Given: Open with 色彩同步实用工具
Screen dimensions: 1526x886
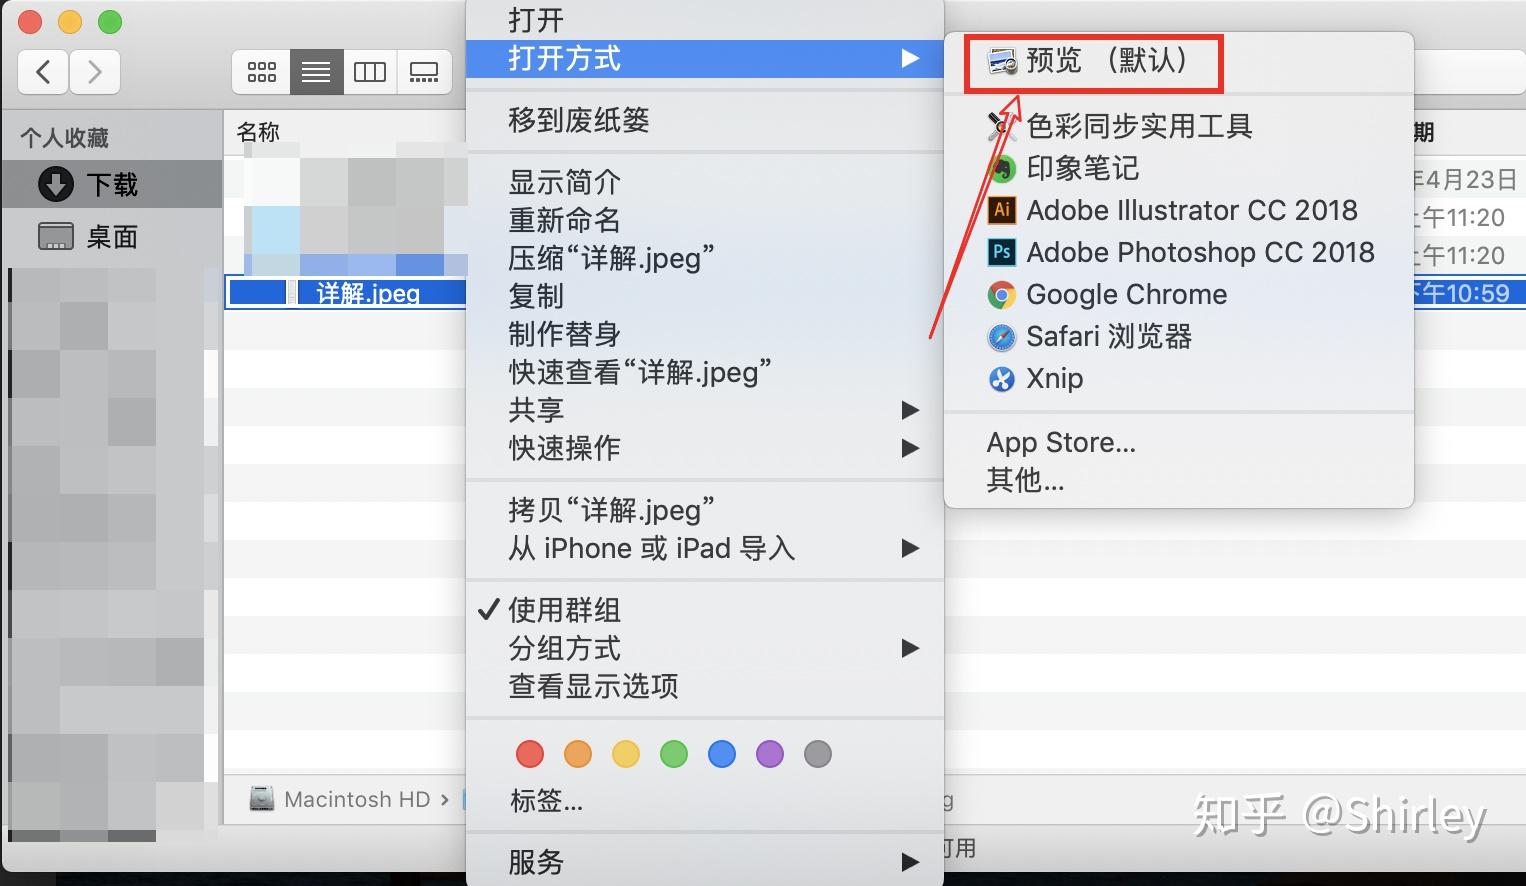Looking at the screenshot, I should pos(1179,126).
